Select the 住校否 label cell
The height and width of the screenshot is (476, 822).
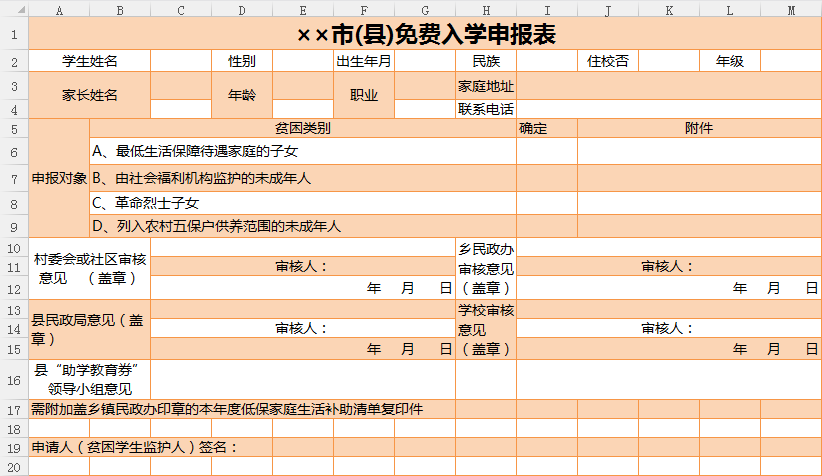coord(607,61)
